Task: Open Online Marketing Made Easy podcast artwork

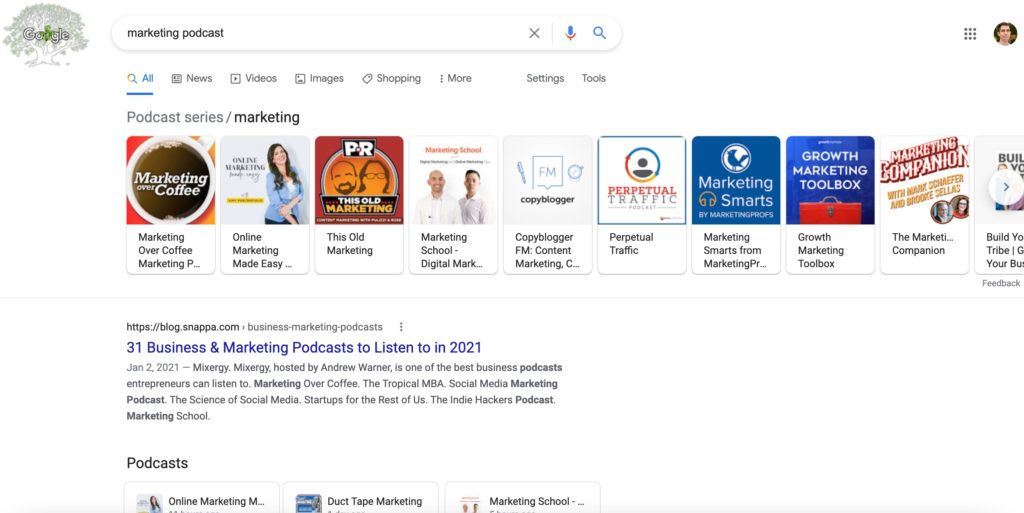Action: coord(264,180)
